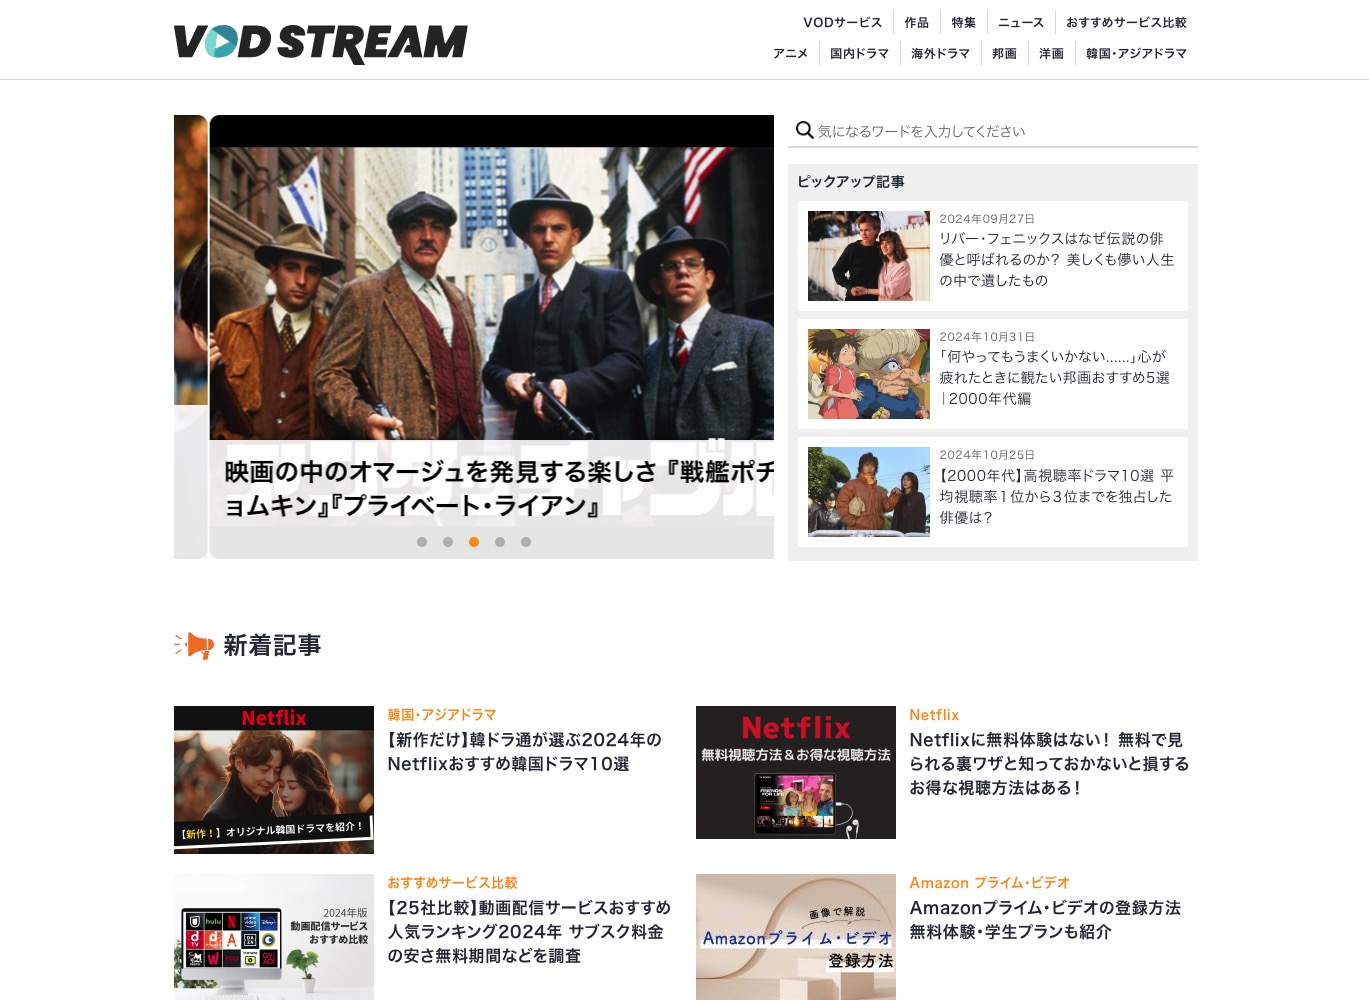The image size is (1369, 1000).
Task: Open the 高視聴率ドラマ10選 pickup article thumbnail
Action: point(868,491)
